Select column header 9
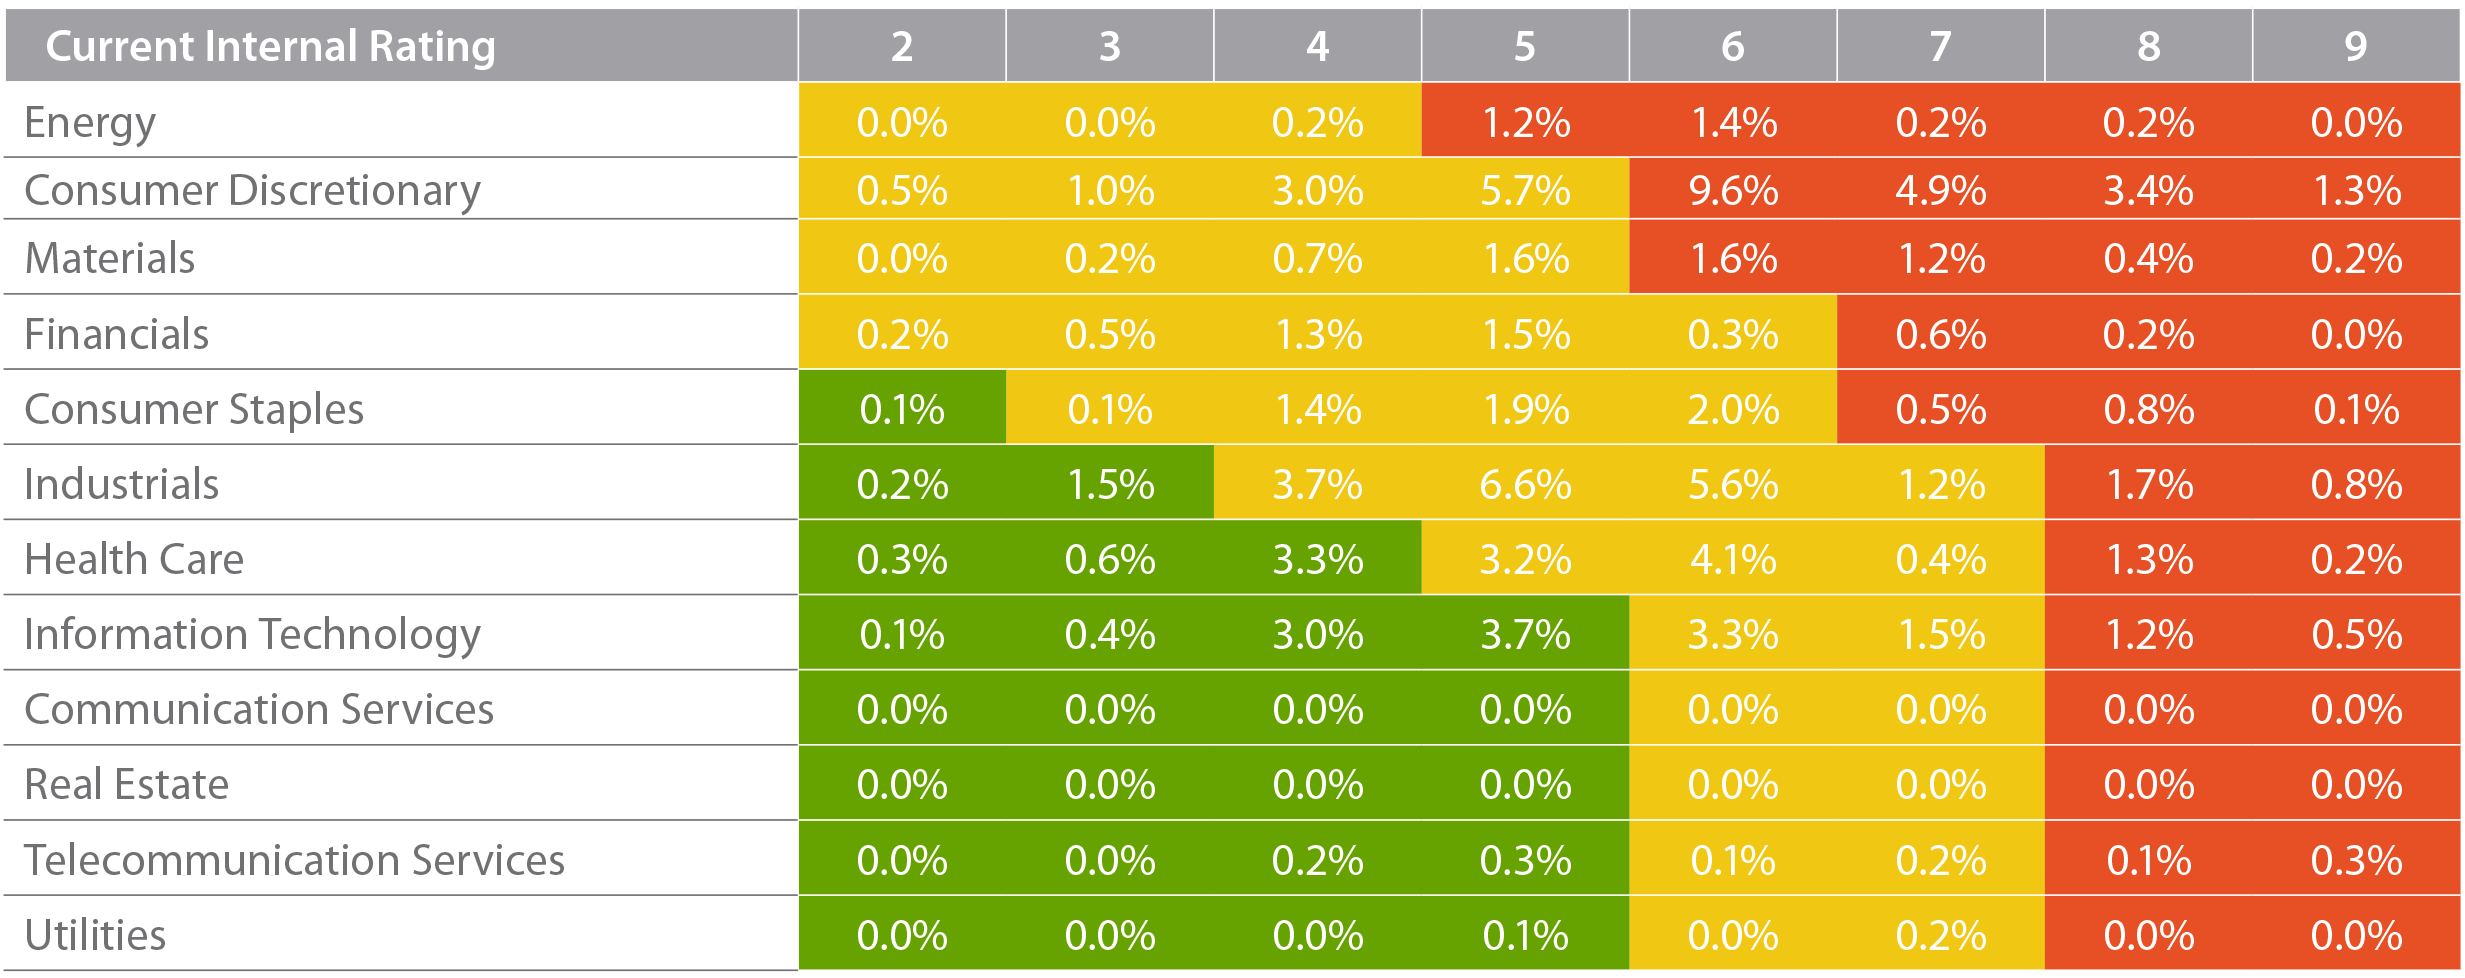The height and width of the screenshot is (978, 2465). coord(2356,46)
